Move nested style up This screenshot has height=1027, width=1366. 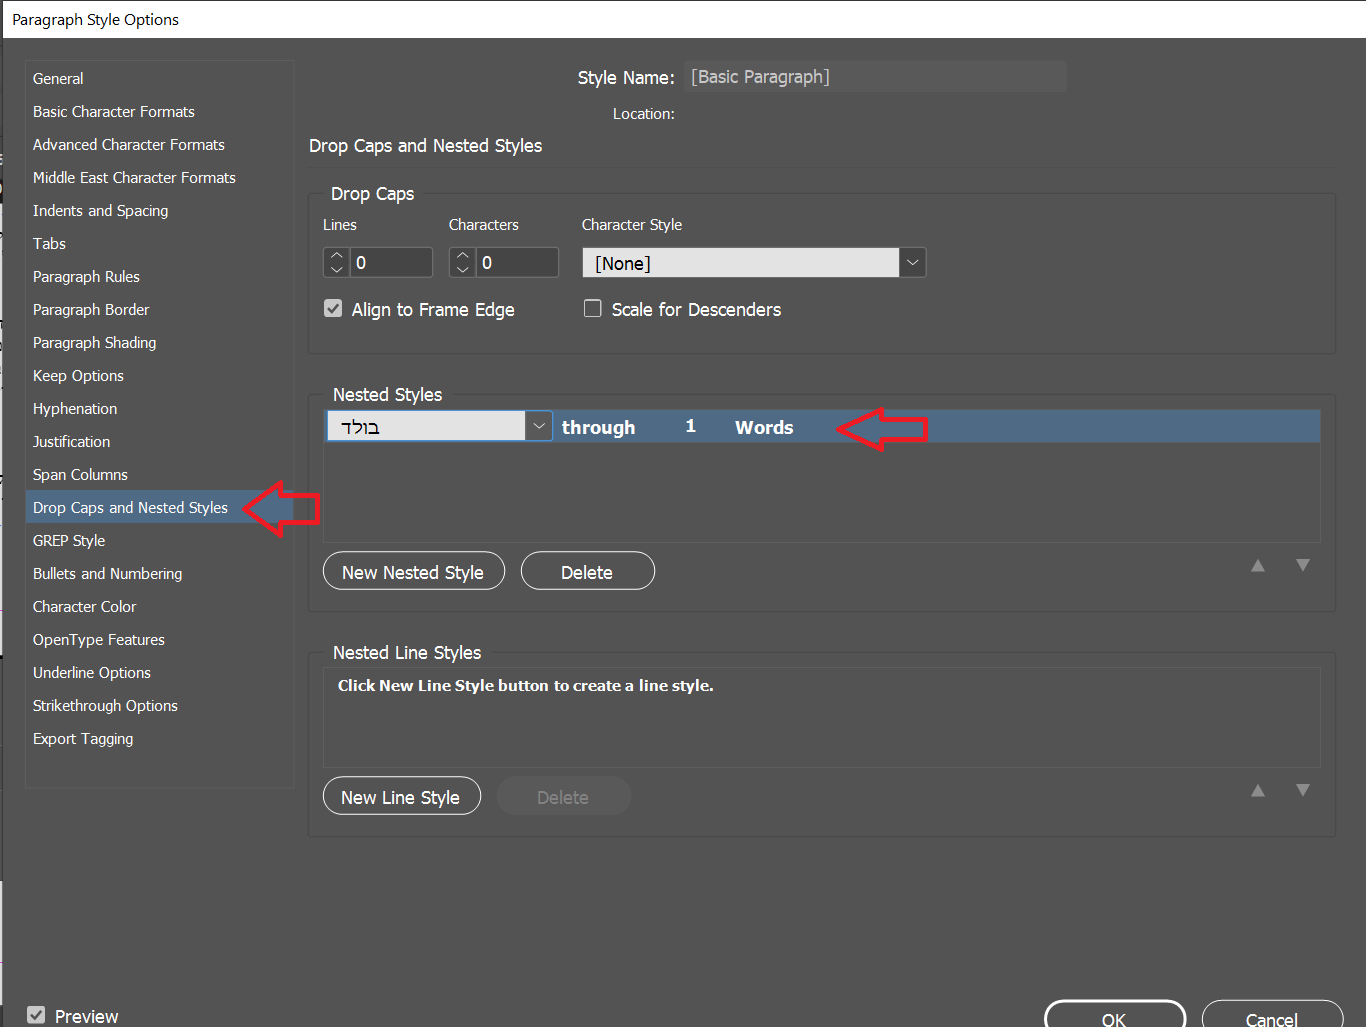point(1258,566)
